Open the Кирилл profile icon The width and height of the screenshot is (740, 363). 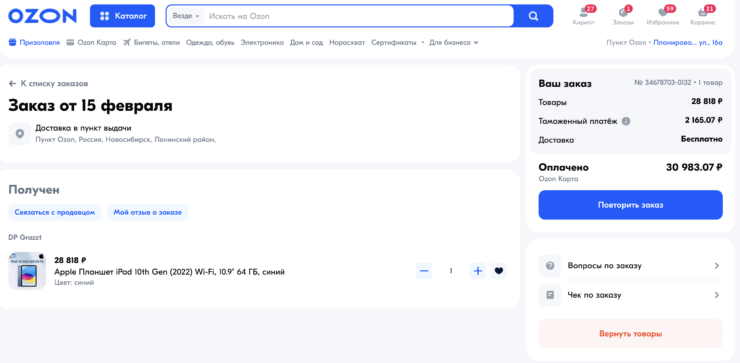583,16
